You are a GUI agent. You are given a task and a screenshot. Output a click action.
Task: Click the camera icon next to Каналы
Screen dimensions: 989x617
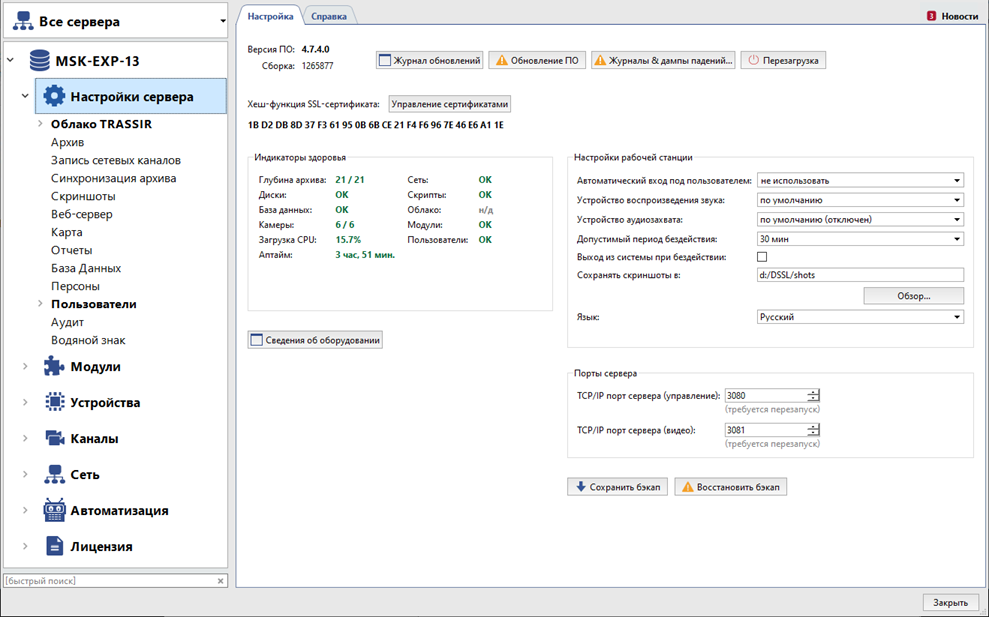point(54,439)
